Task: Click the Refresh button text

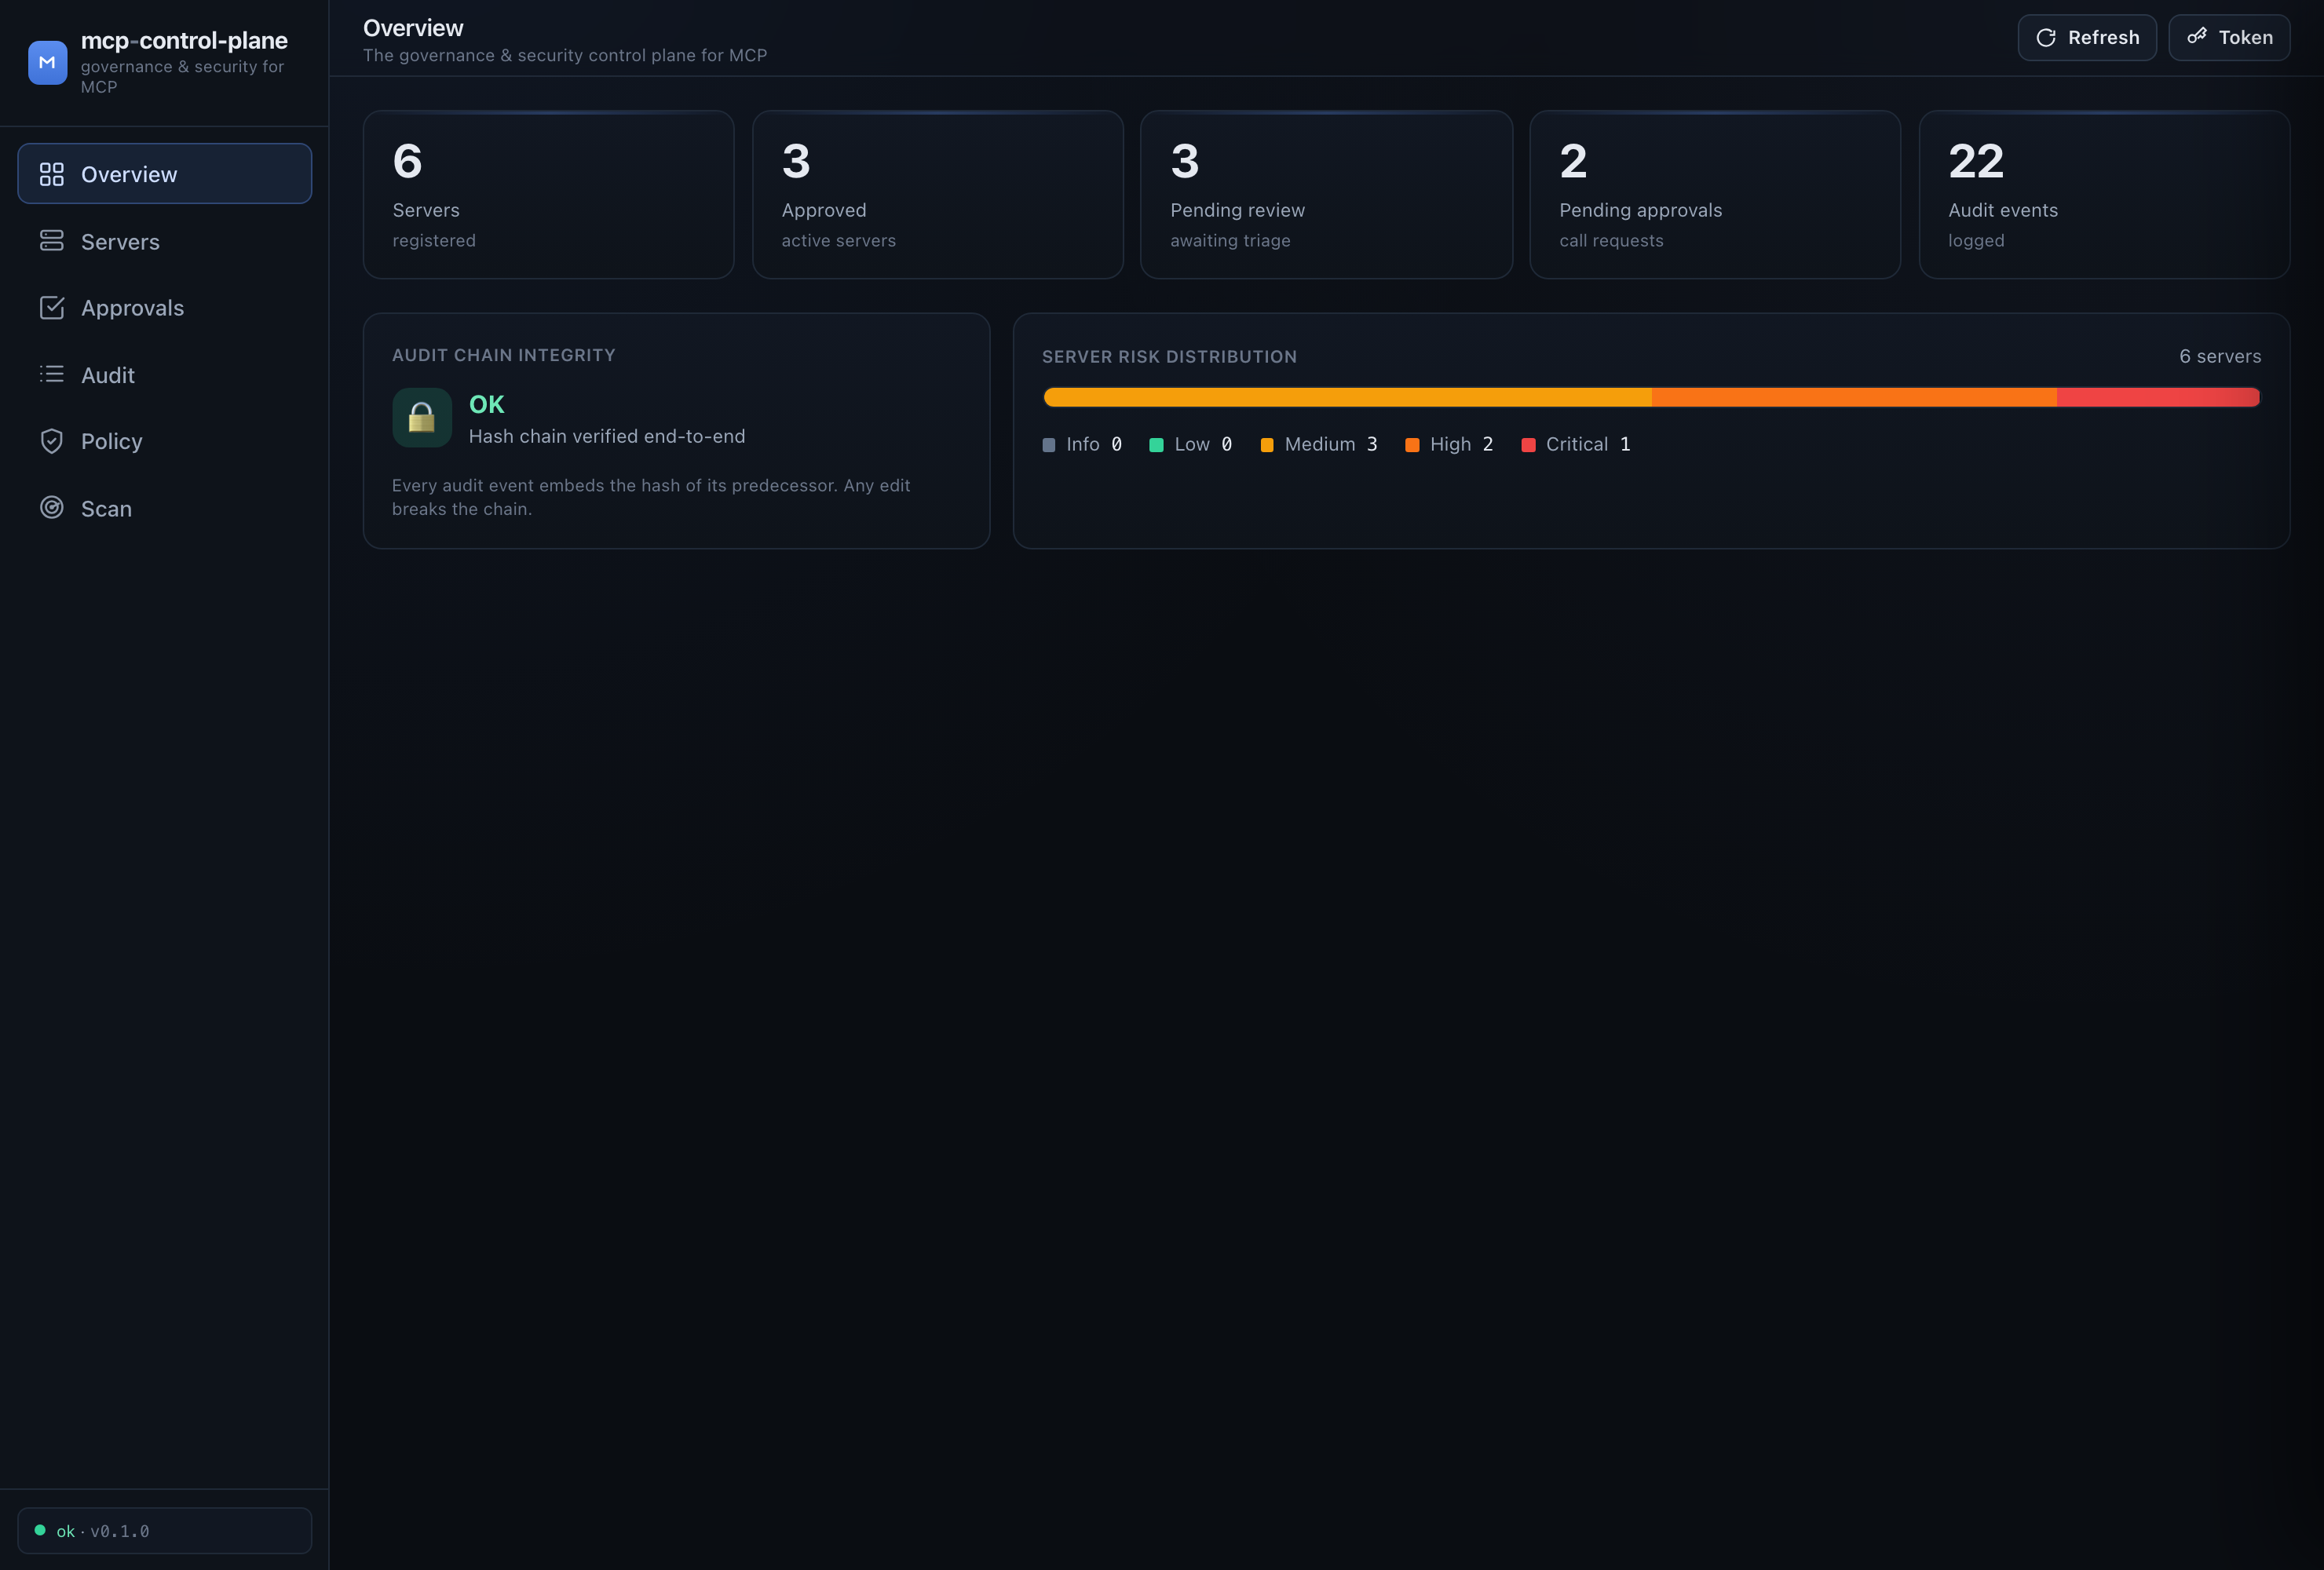Action: (2104, 37)
